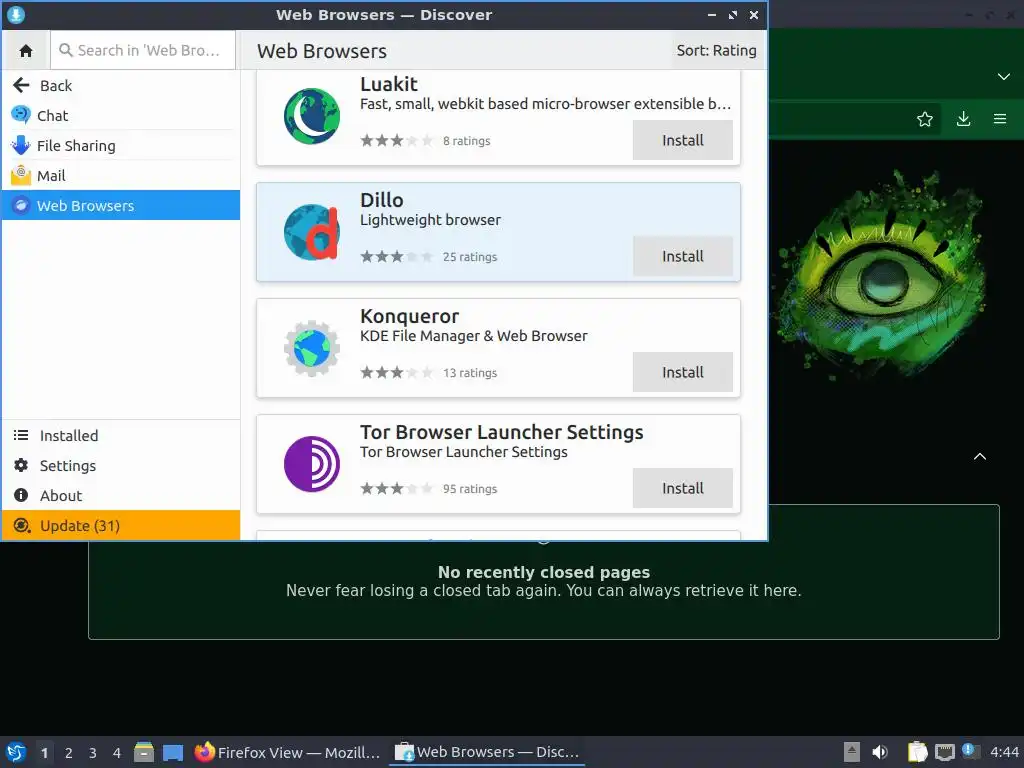Click the Installed list icon

point(21,435)
